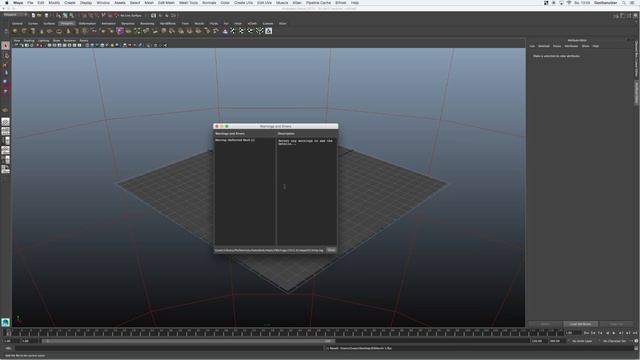640x360 pixels.
Task: Switch to the Surfaces shelf tab
Action: [49, 24]
